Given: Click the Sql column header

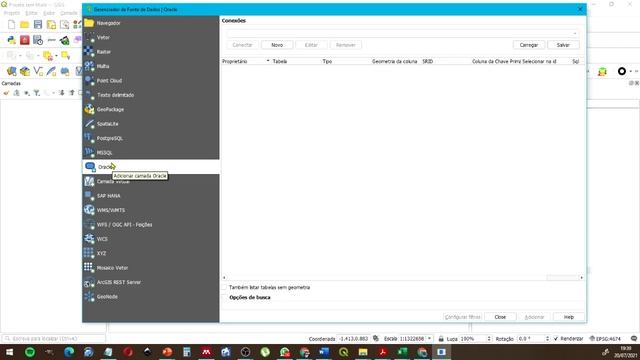Looking at the screenshot, I should pyautogui.click(x=576, y=61).
